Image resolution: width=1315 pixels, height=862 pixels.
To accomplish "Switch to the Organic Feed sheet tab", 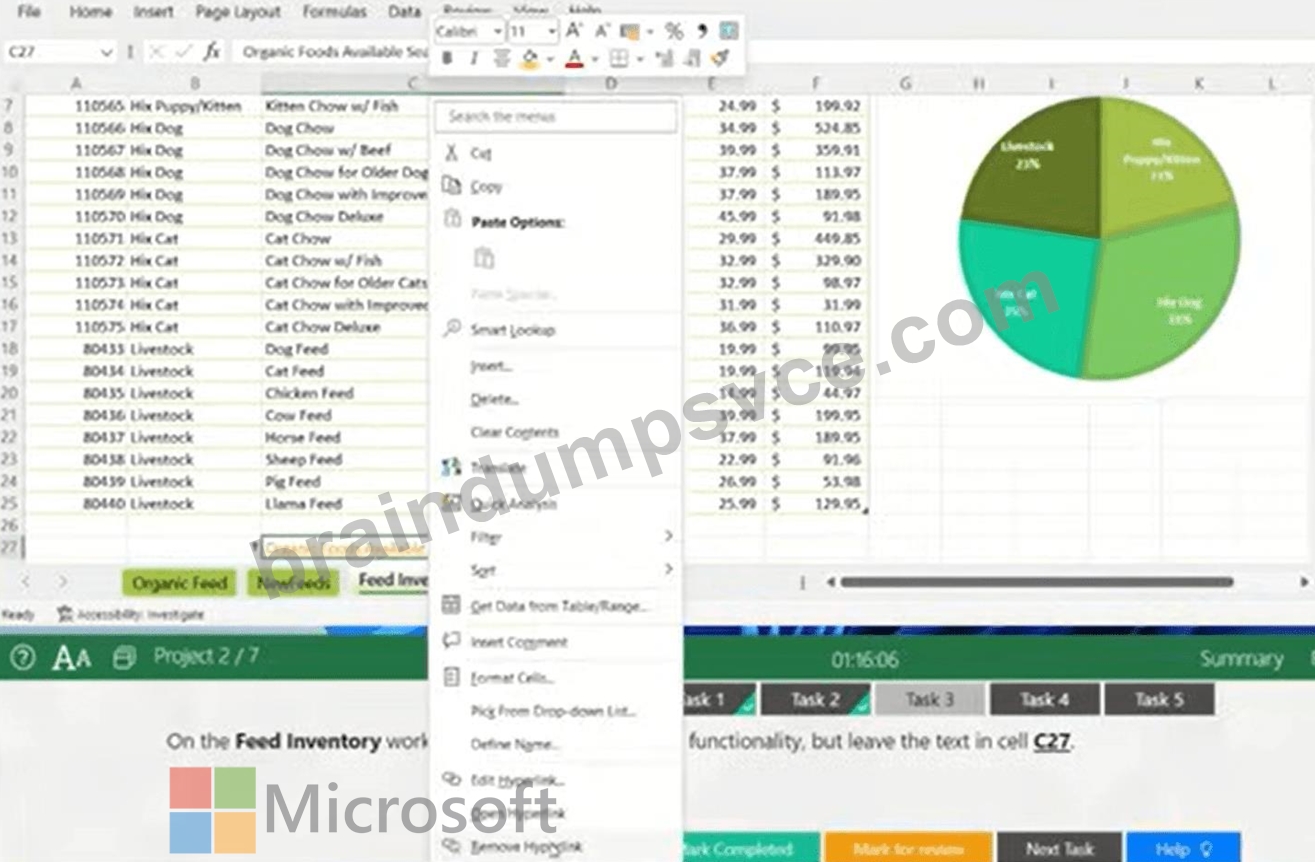I will [x=180, y=583].
